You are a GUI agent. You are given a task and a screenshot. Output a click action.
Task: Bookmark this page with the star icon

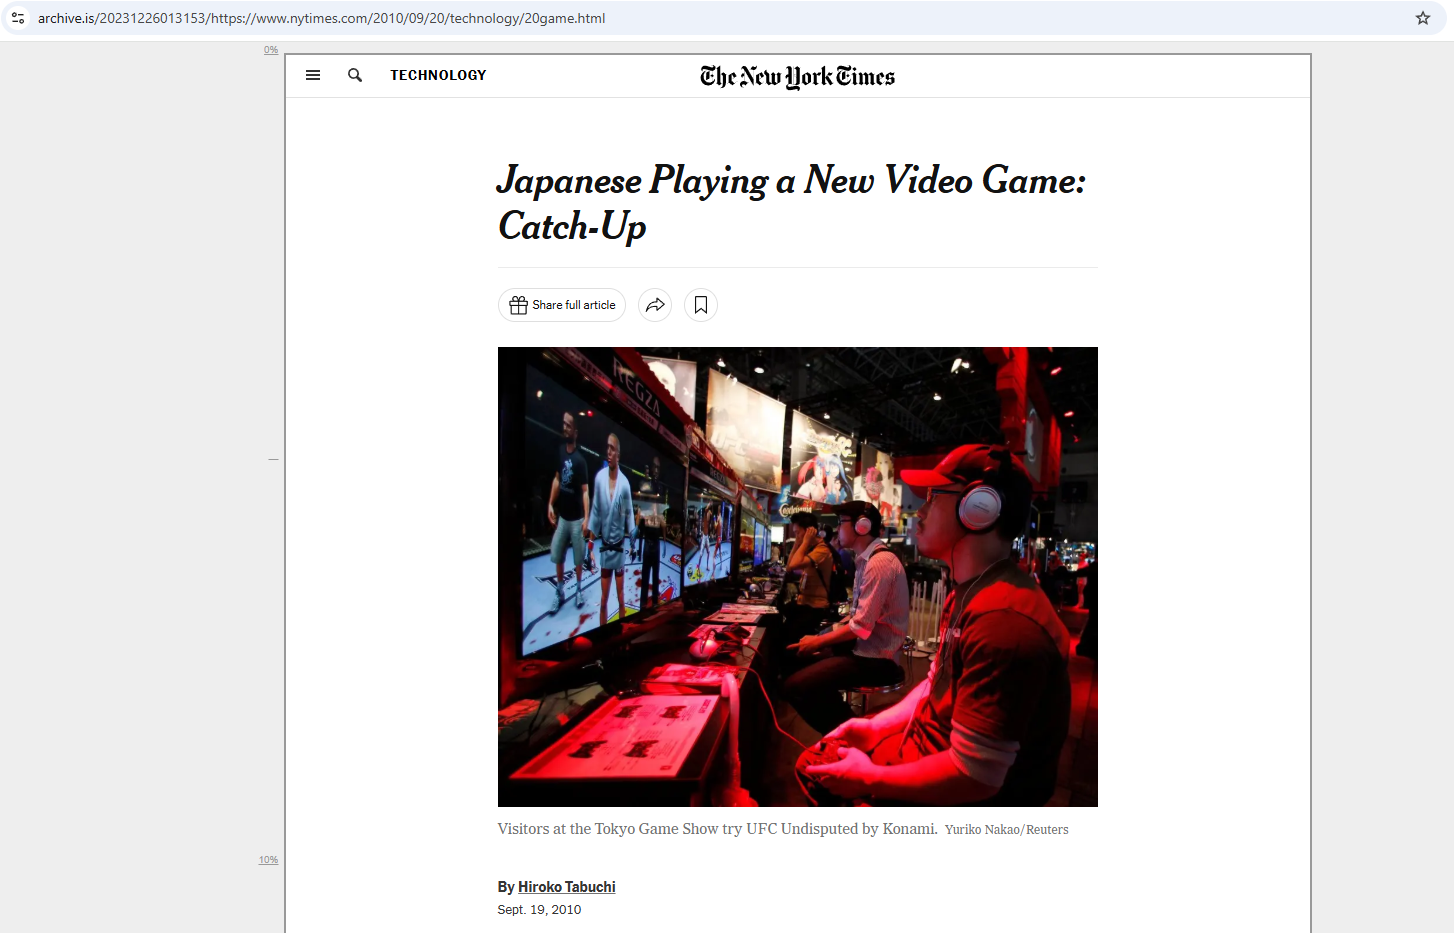click(x=1423, y=18)
